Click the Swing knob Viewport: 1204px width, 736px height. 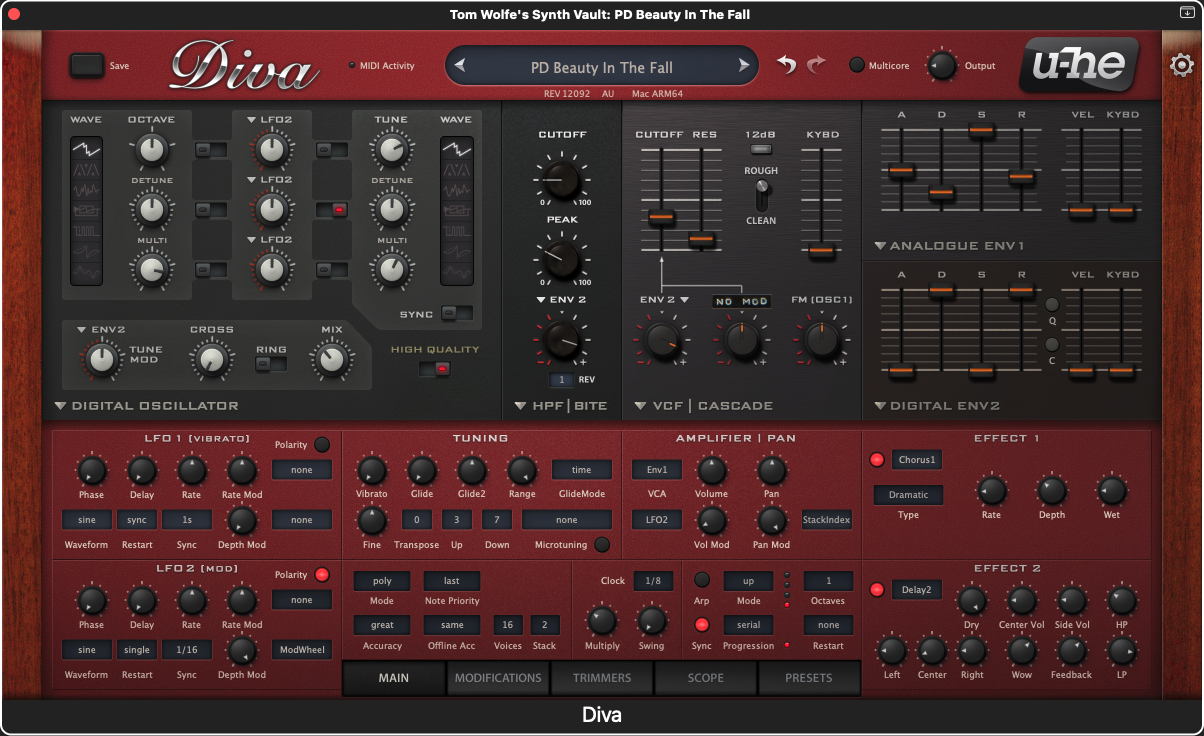(651, 621)
